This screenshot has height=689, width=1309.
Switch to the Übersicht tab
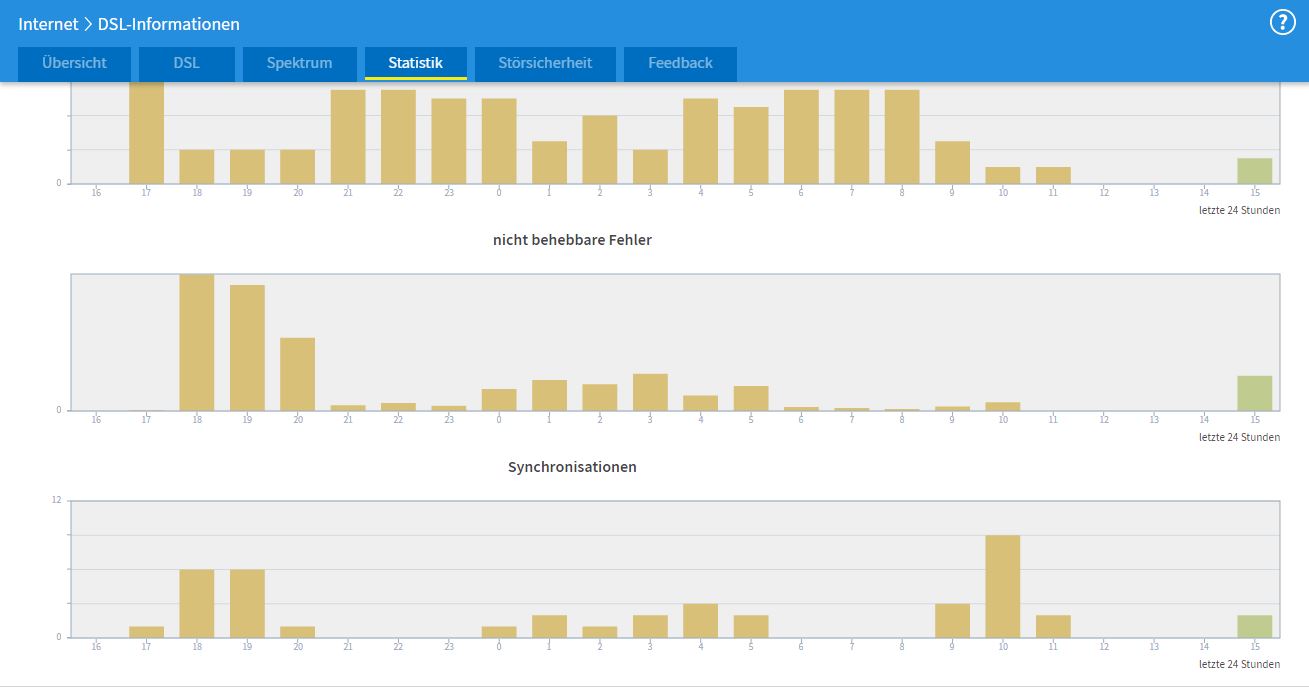click(74, 63)
